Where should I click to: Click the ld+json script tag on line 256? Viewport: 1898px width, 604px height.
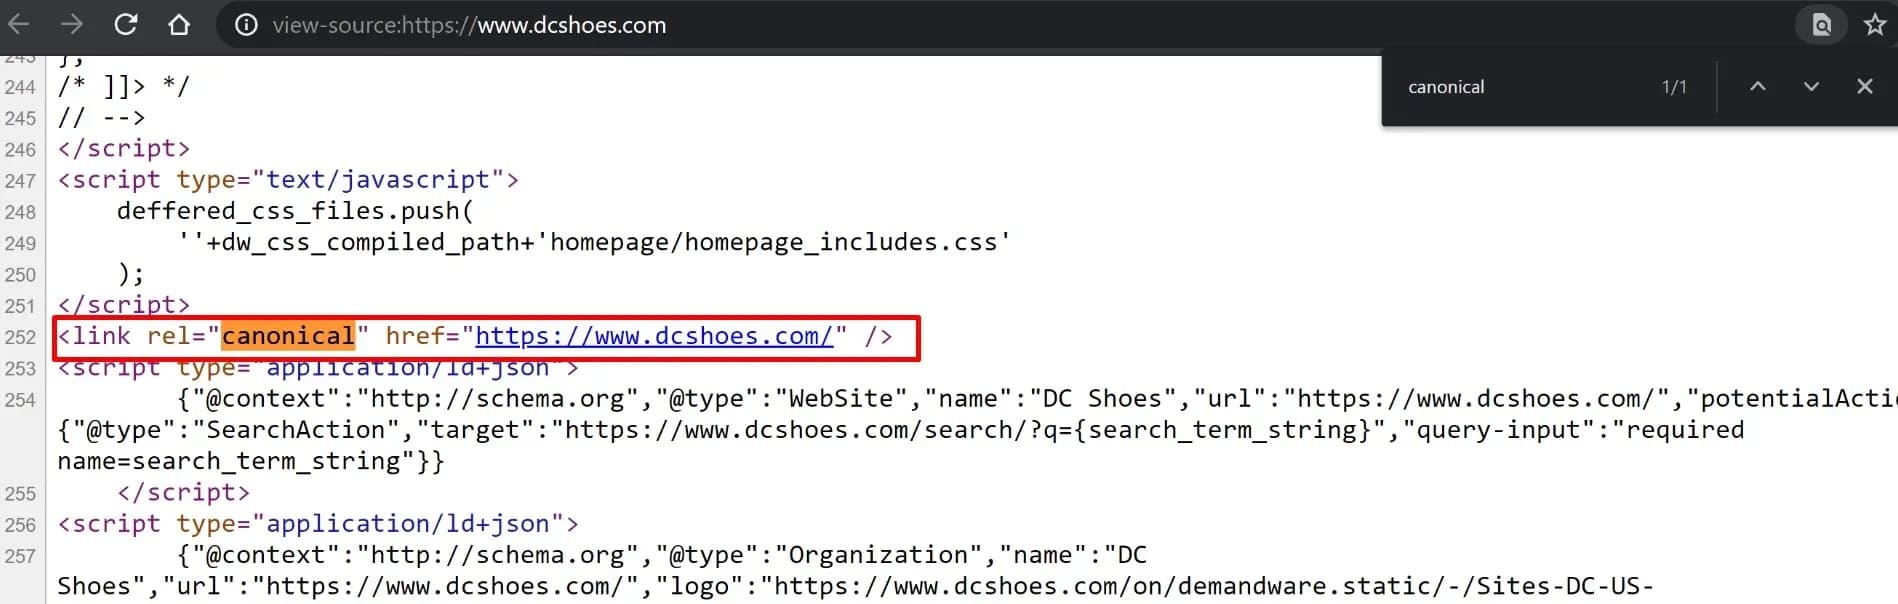[318, 524]
